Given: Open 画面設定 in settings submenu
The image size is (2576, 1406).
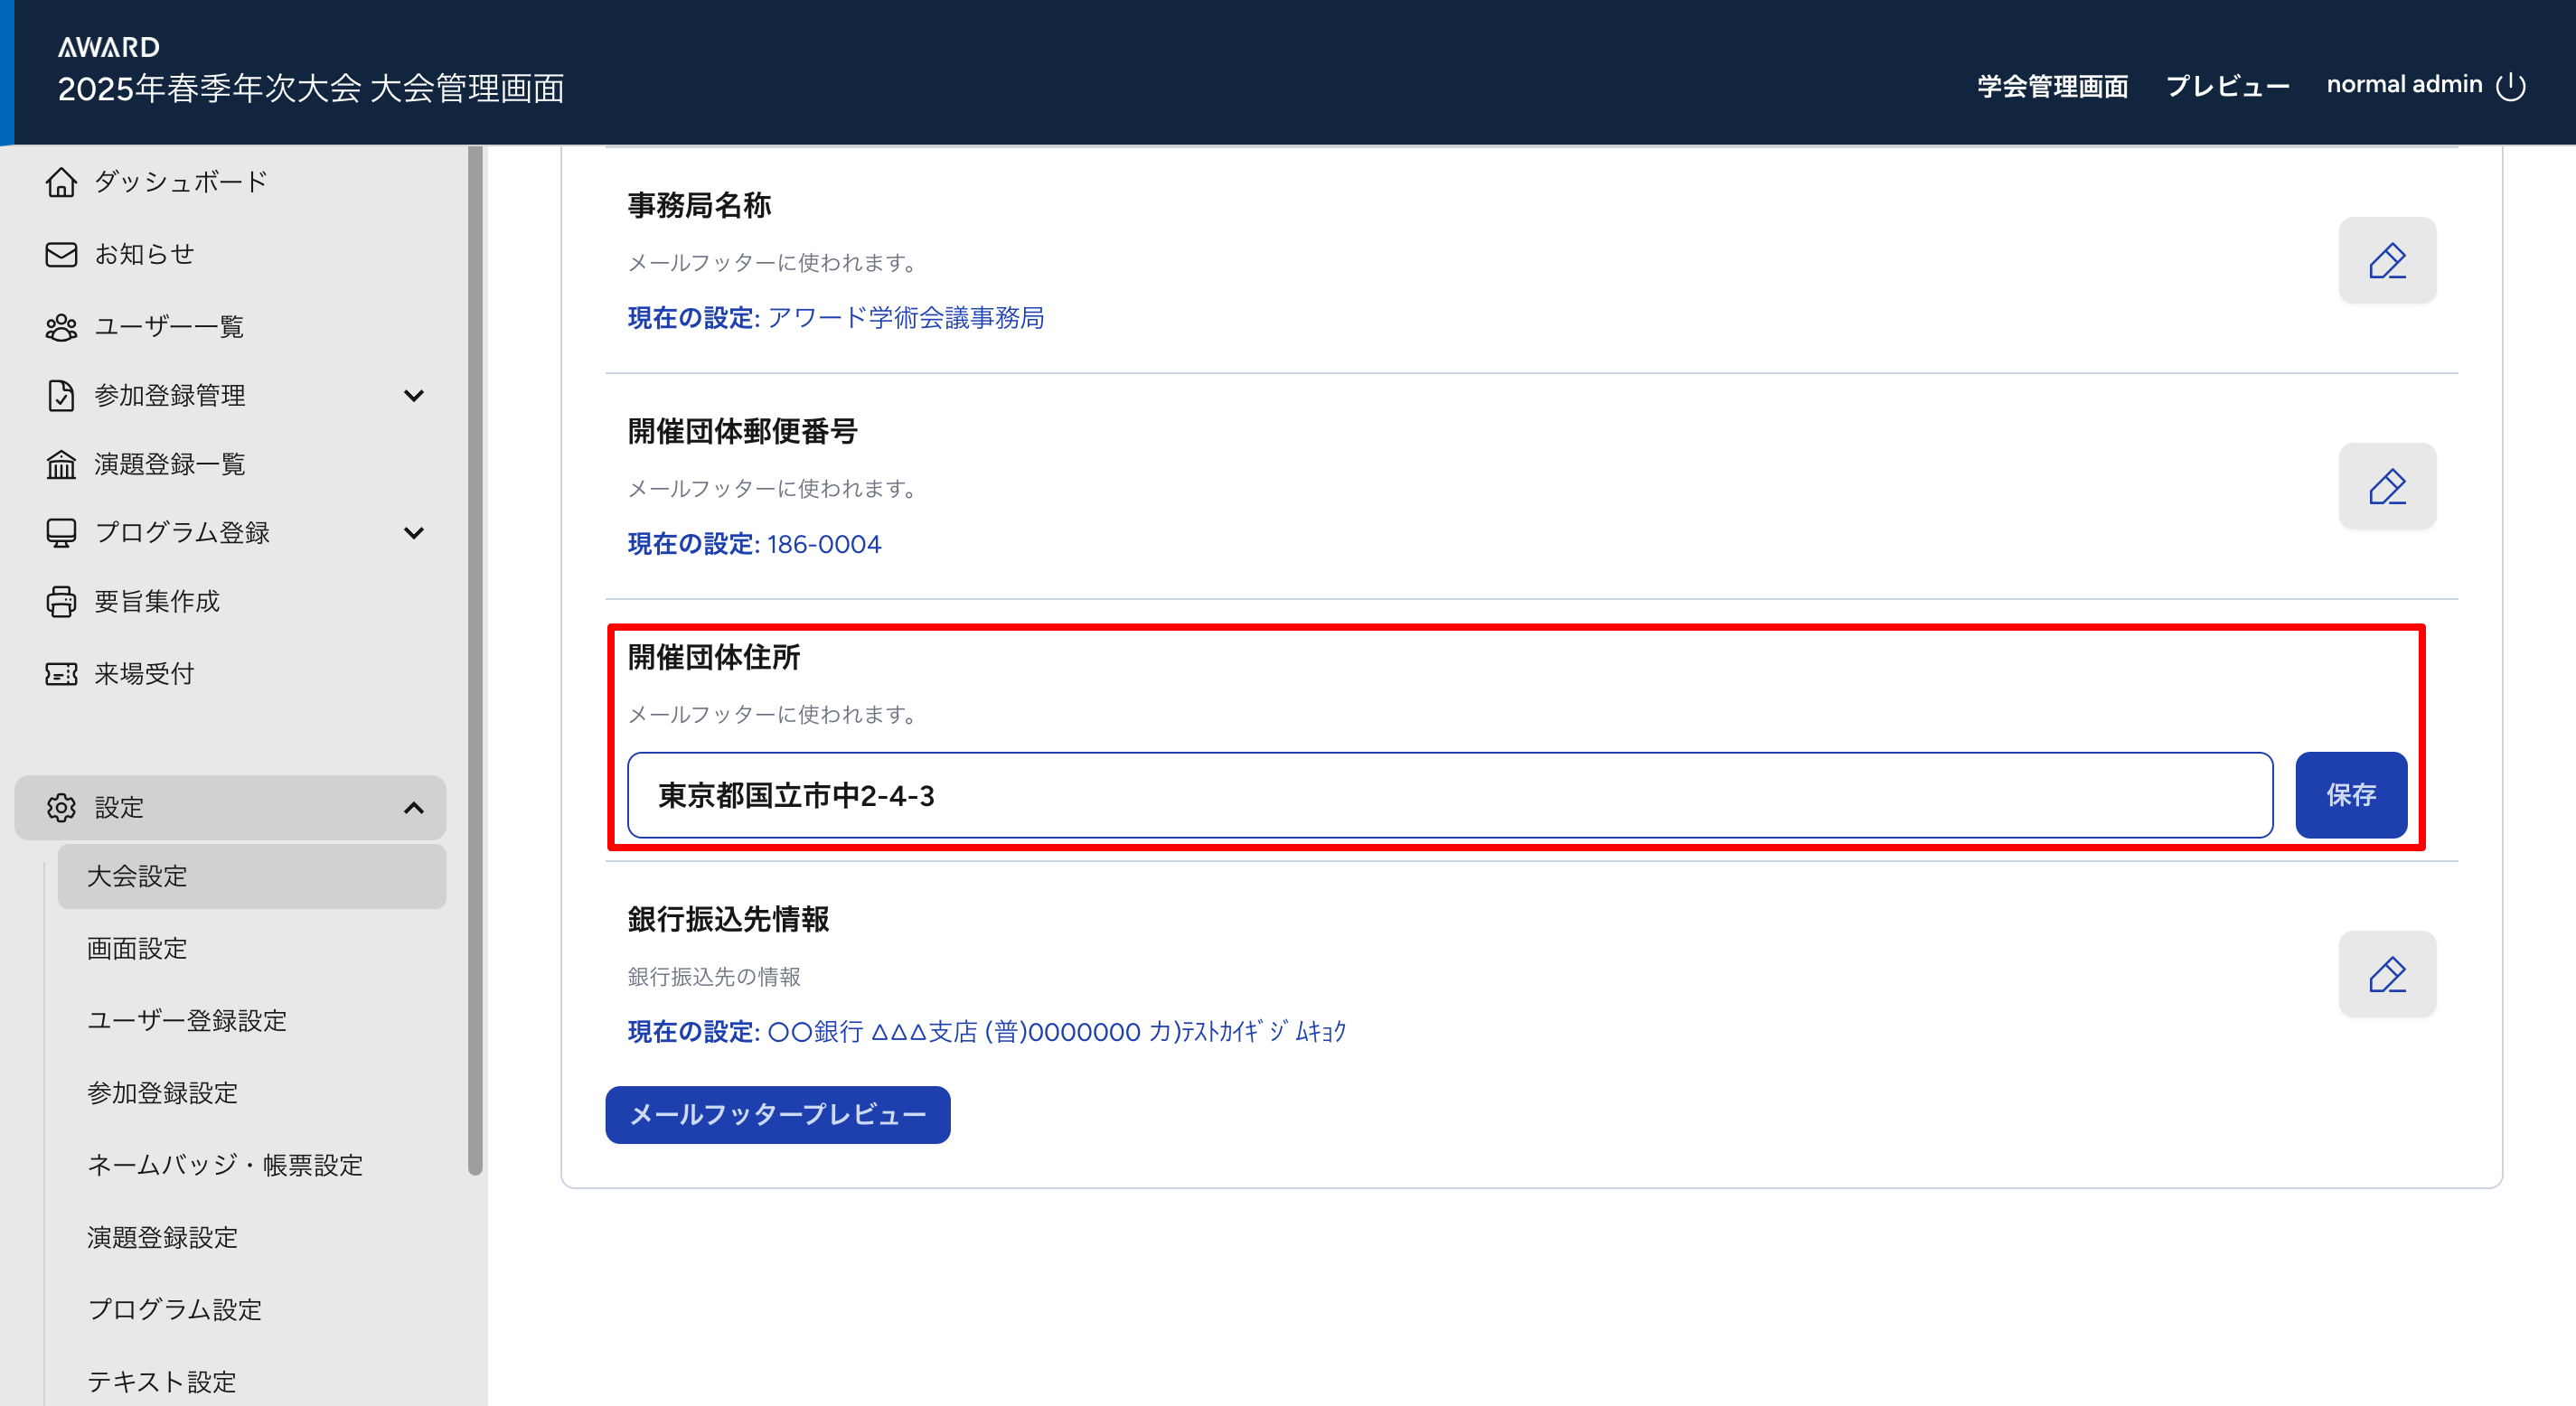Looking at the screenshot, I should tap(137, 948).
